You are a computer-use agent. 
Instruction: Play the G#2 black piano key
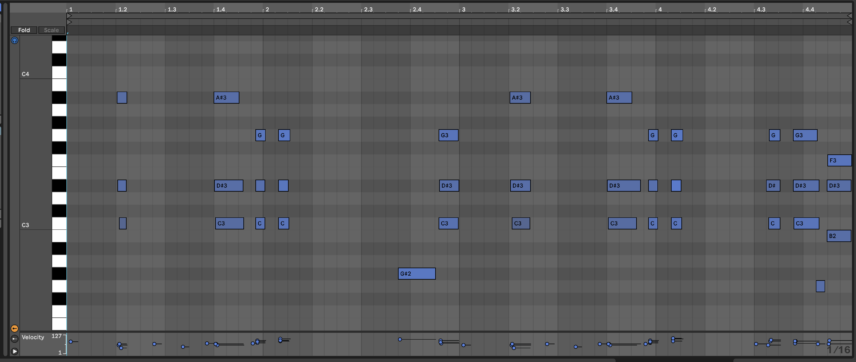59,274
